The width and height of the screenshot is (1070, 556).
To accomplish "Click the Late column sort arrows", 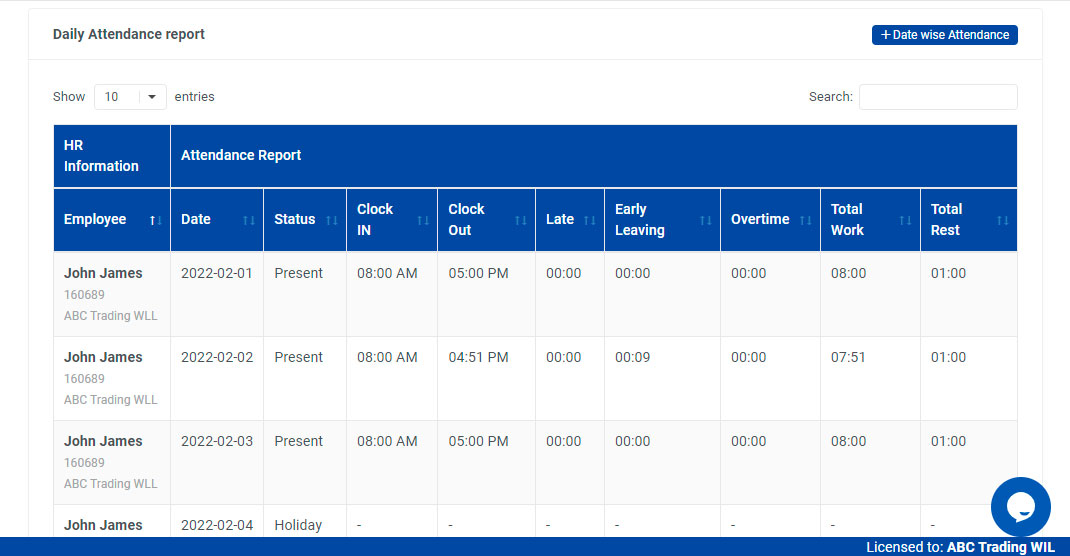I will [x=589, y=220].
